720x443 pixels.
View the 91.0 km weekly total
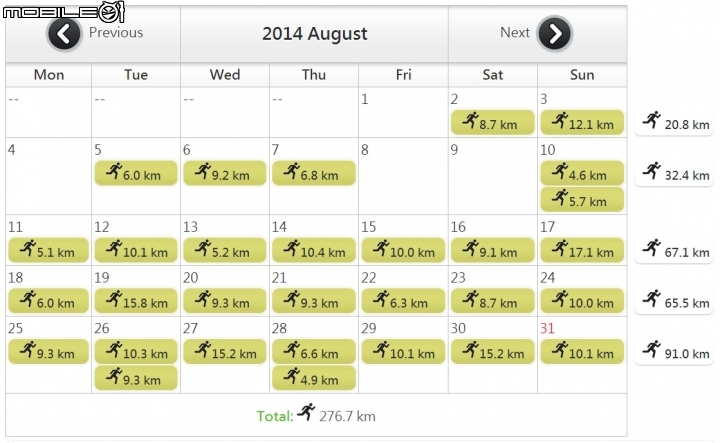(674, 352)
